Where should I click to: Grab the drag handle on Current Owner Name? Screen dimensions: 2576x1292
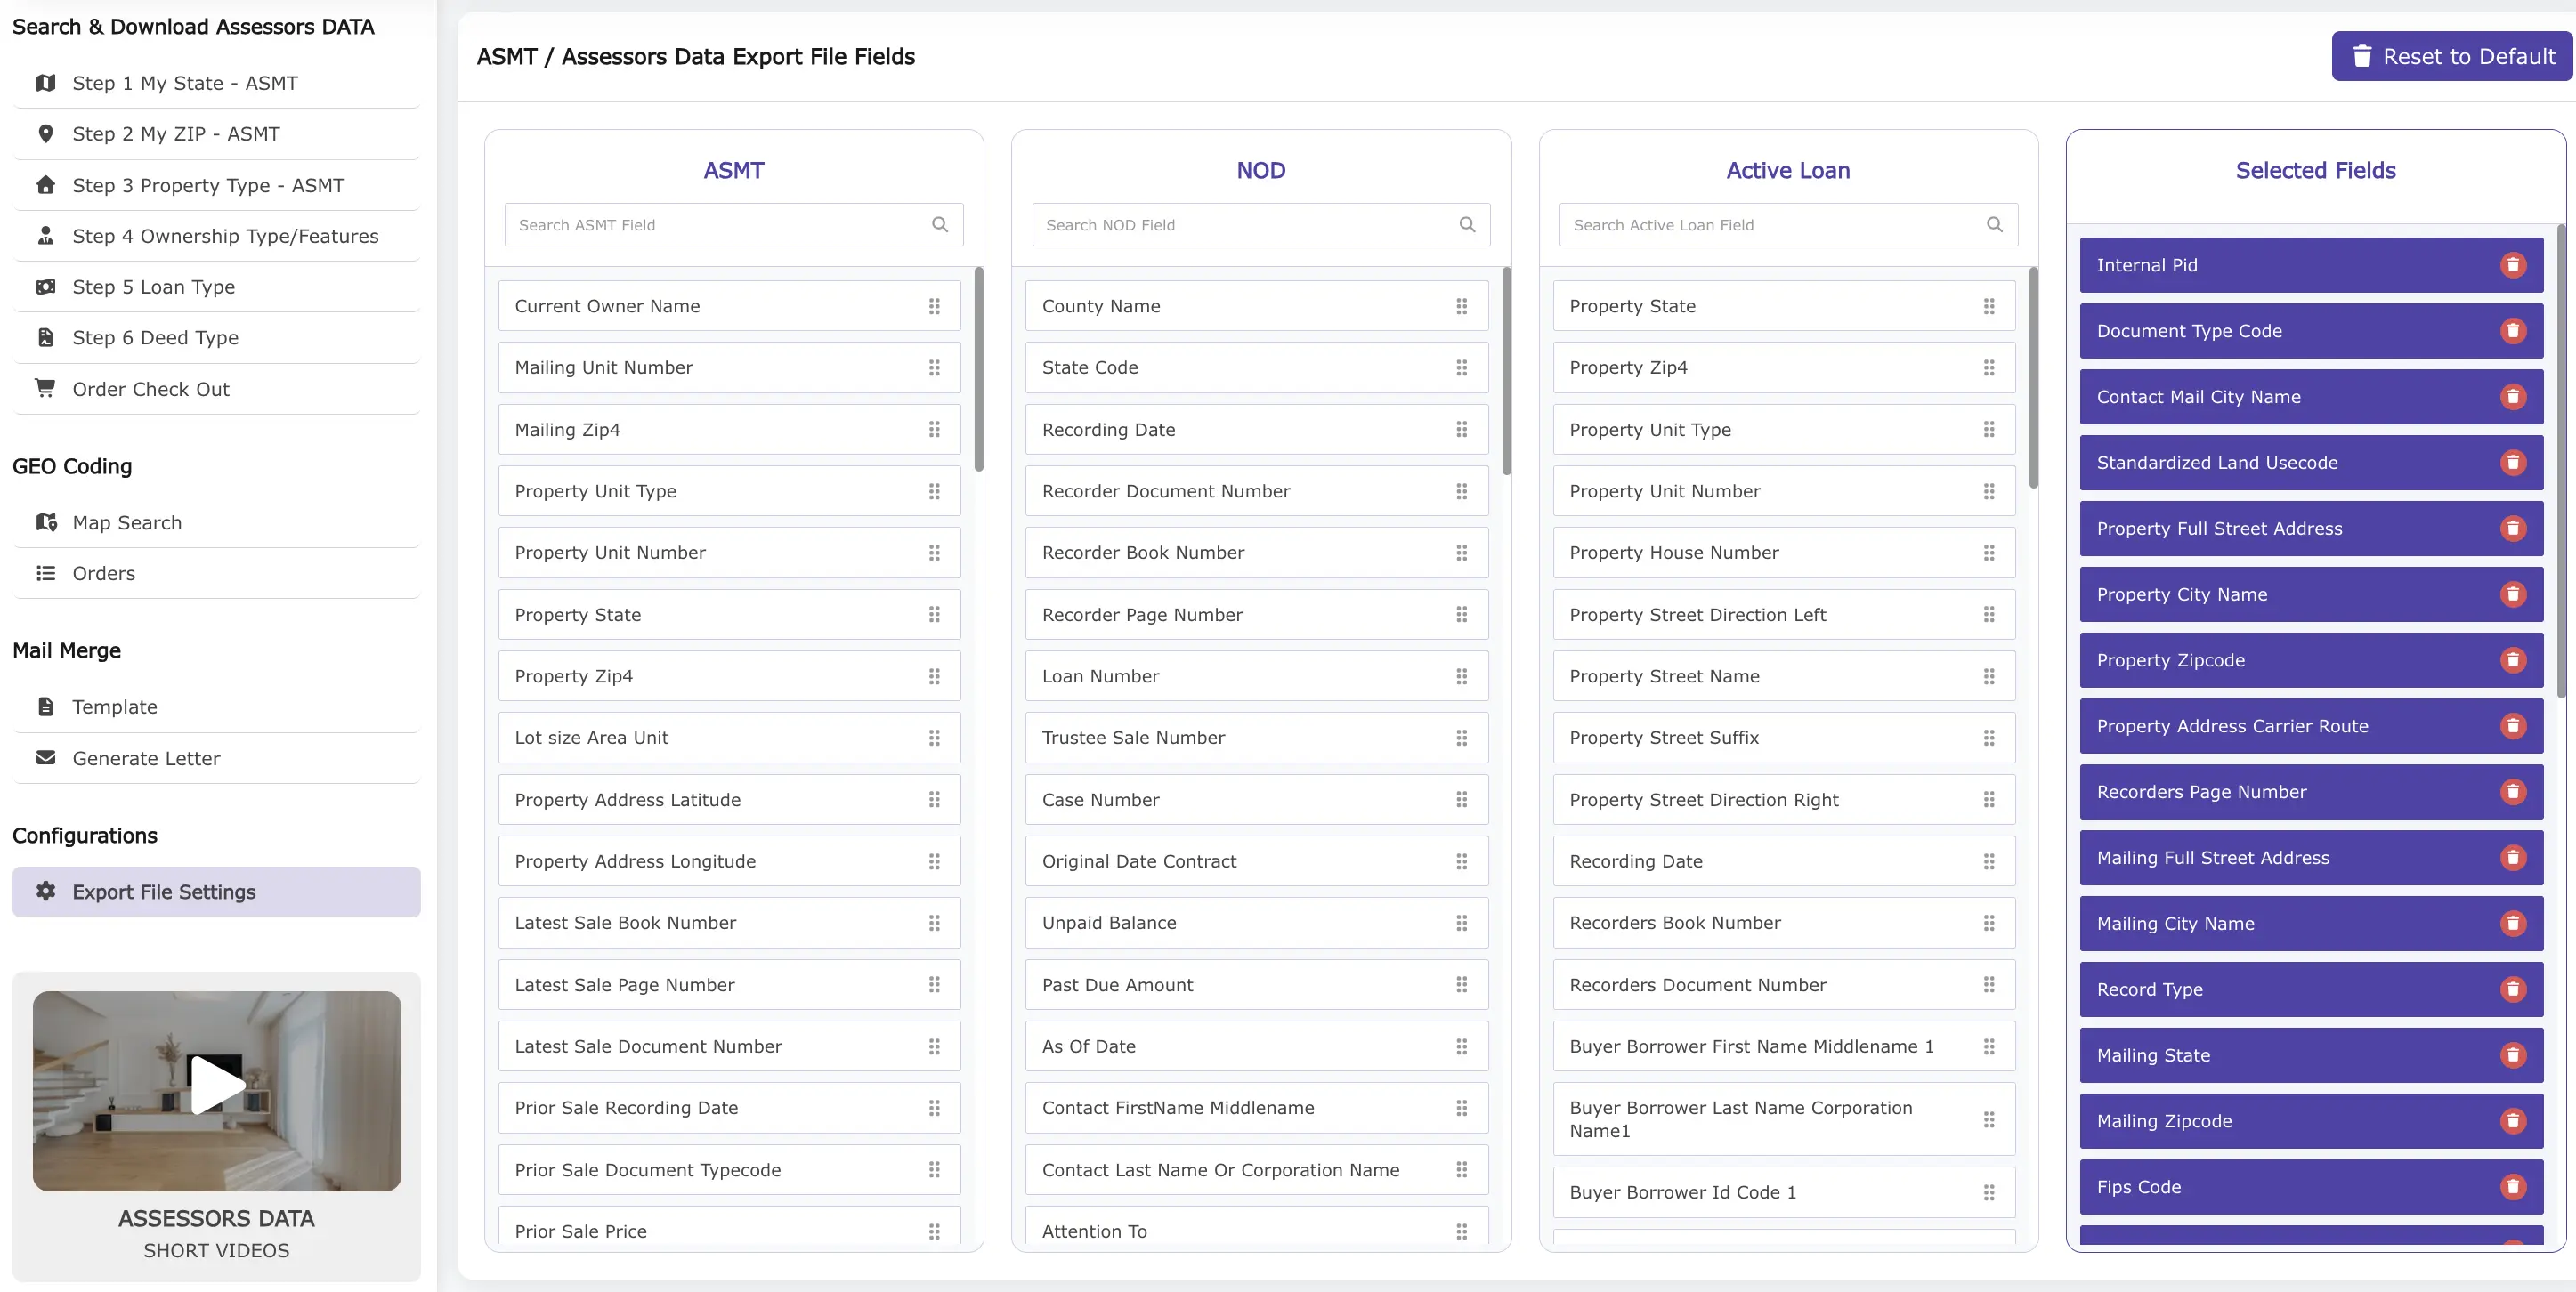[935, 306]
